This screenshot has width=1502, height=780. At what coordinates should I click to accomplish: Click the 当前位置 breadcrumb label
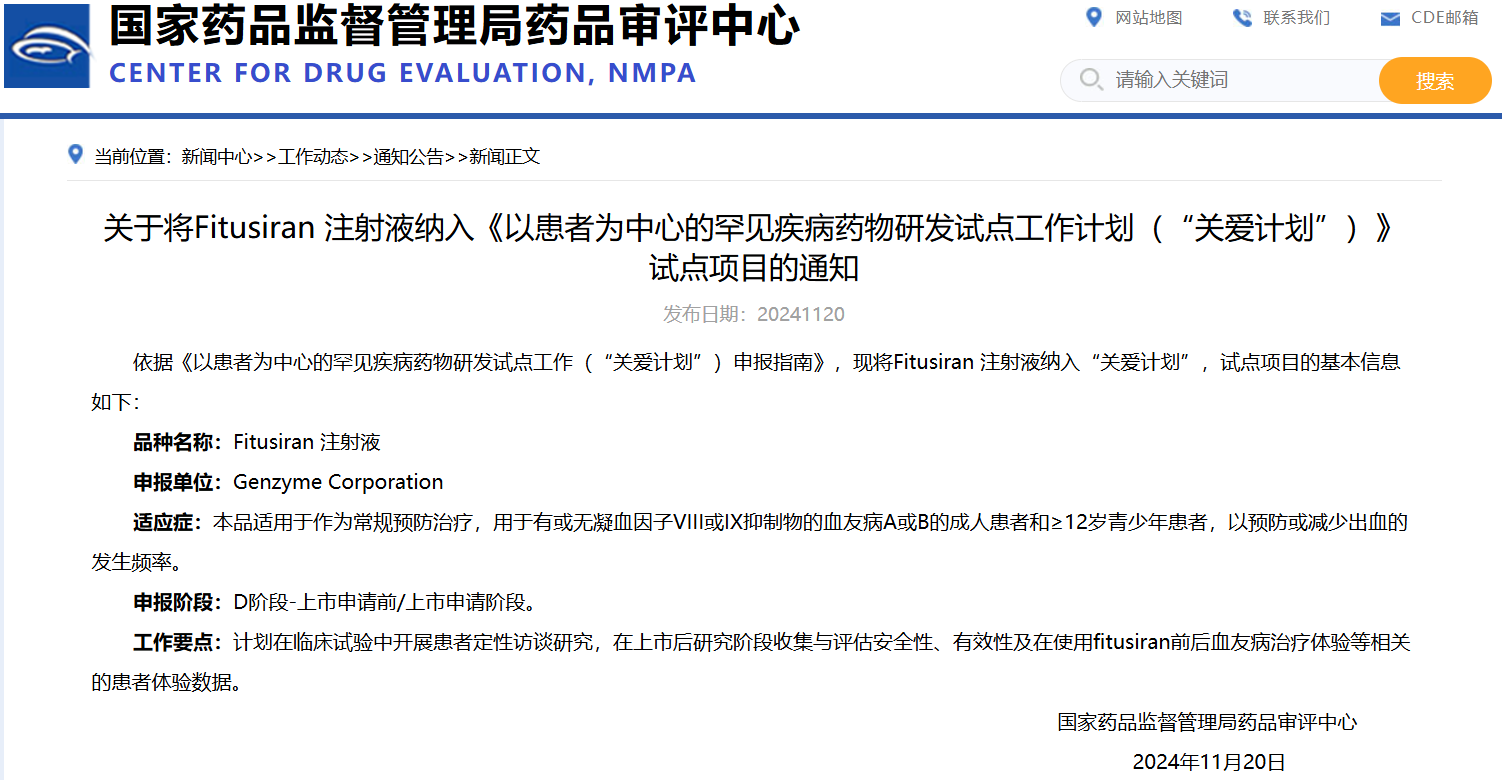tap(134, 156)
